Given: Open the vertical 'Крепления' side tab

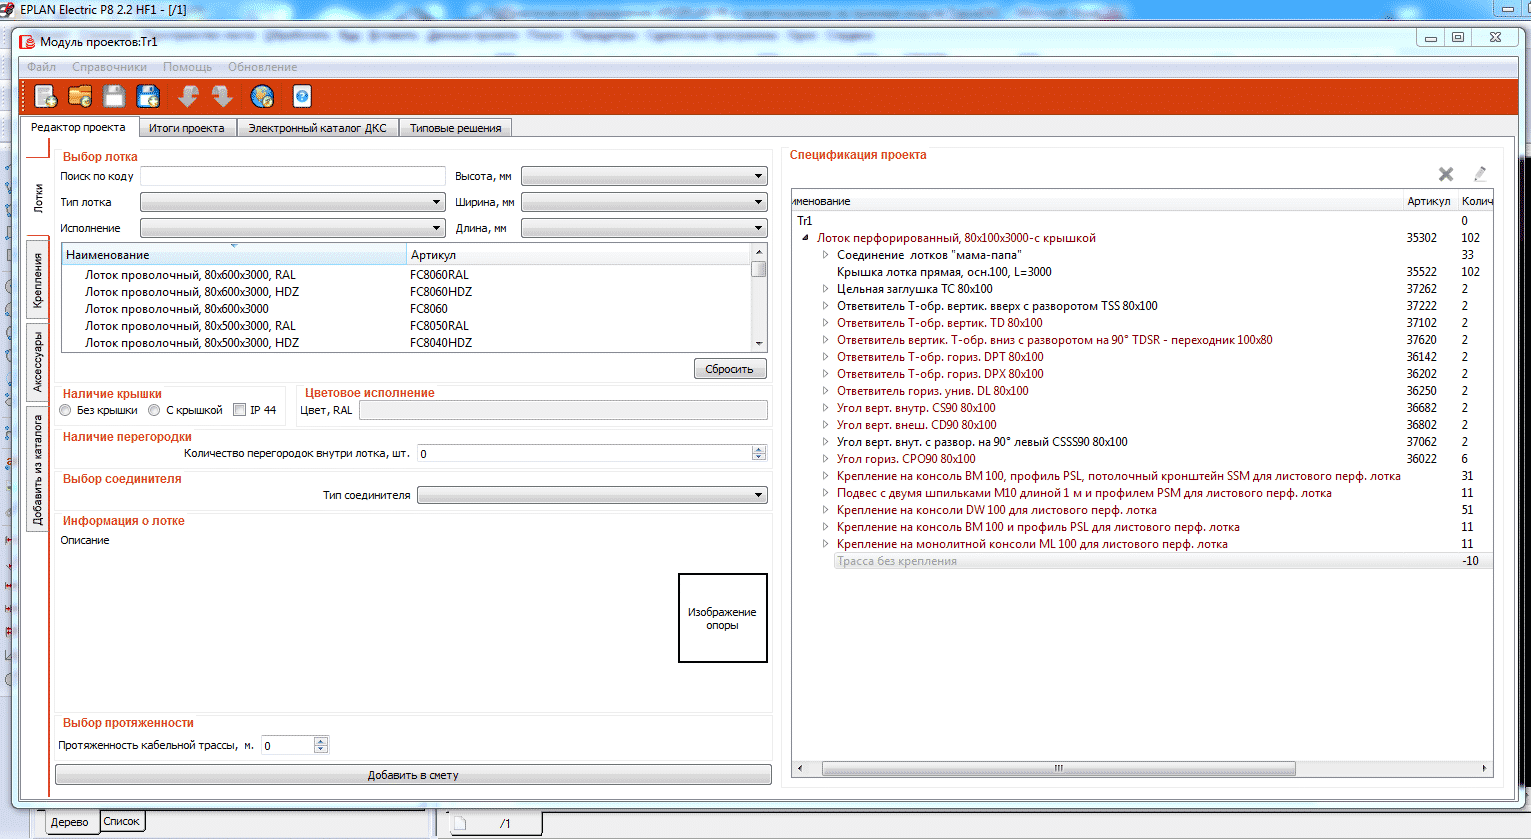Looking at the screenshot, I should tap(38, 280).
